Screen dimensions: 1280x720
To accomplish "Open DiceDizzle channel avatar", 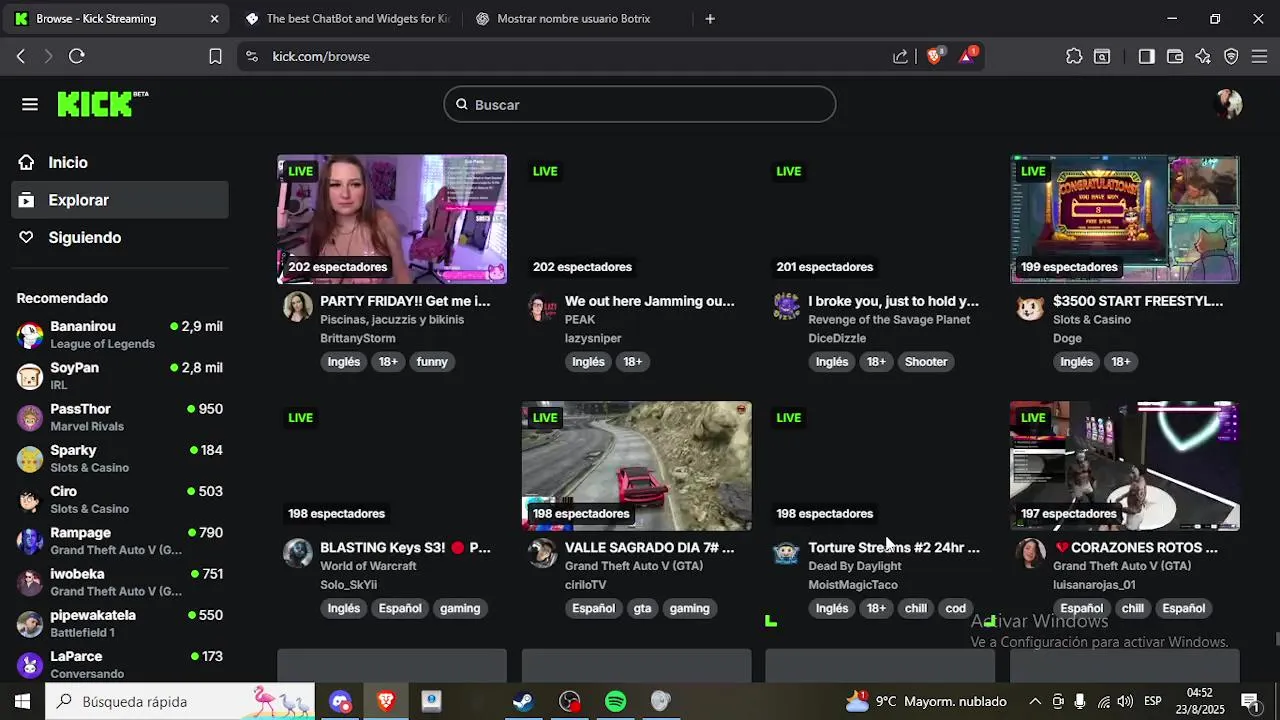I will 786,307.
